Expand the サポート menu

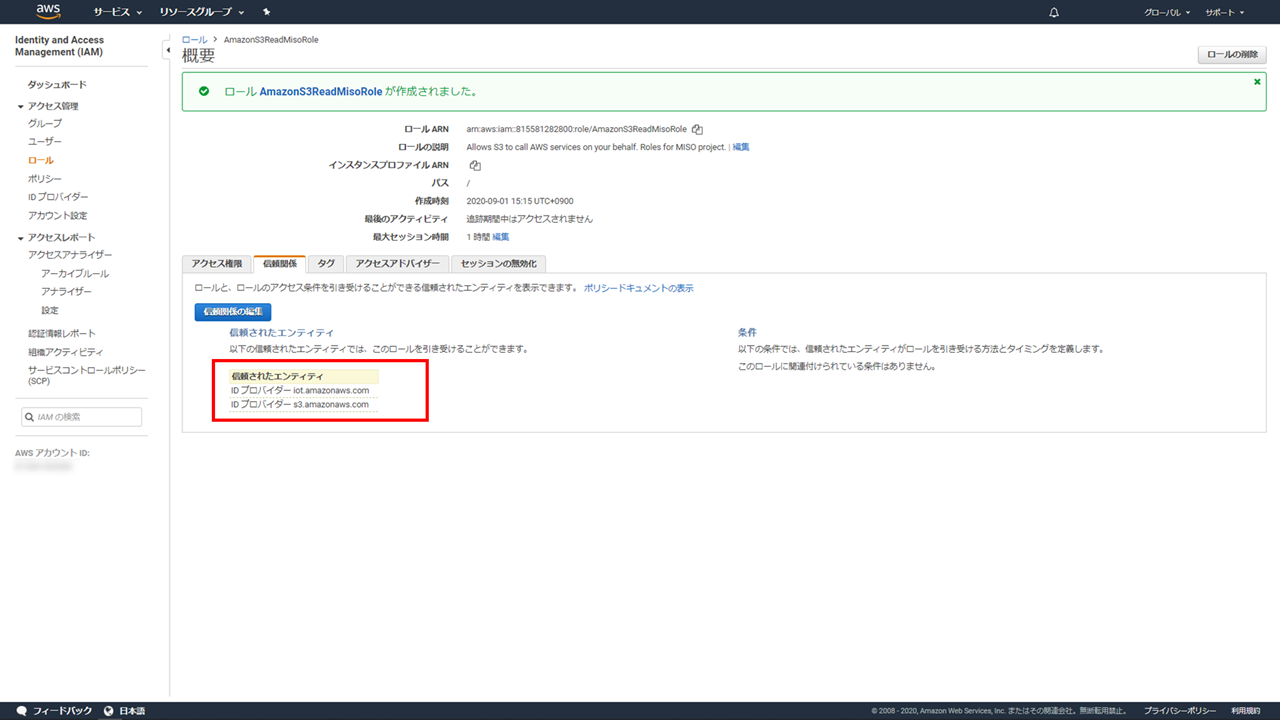[1224, 12]
